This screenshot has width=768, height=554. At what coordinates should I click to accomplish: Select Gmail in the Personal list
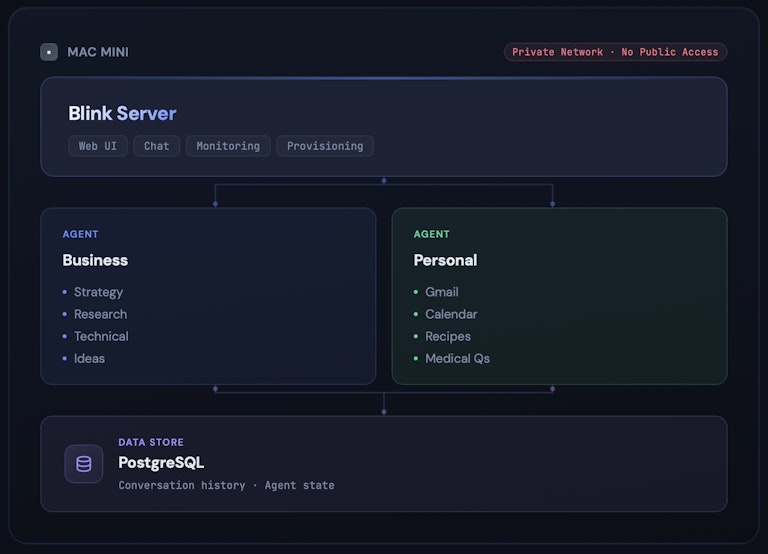point(442,292)
